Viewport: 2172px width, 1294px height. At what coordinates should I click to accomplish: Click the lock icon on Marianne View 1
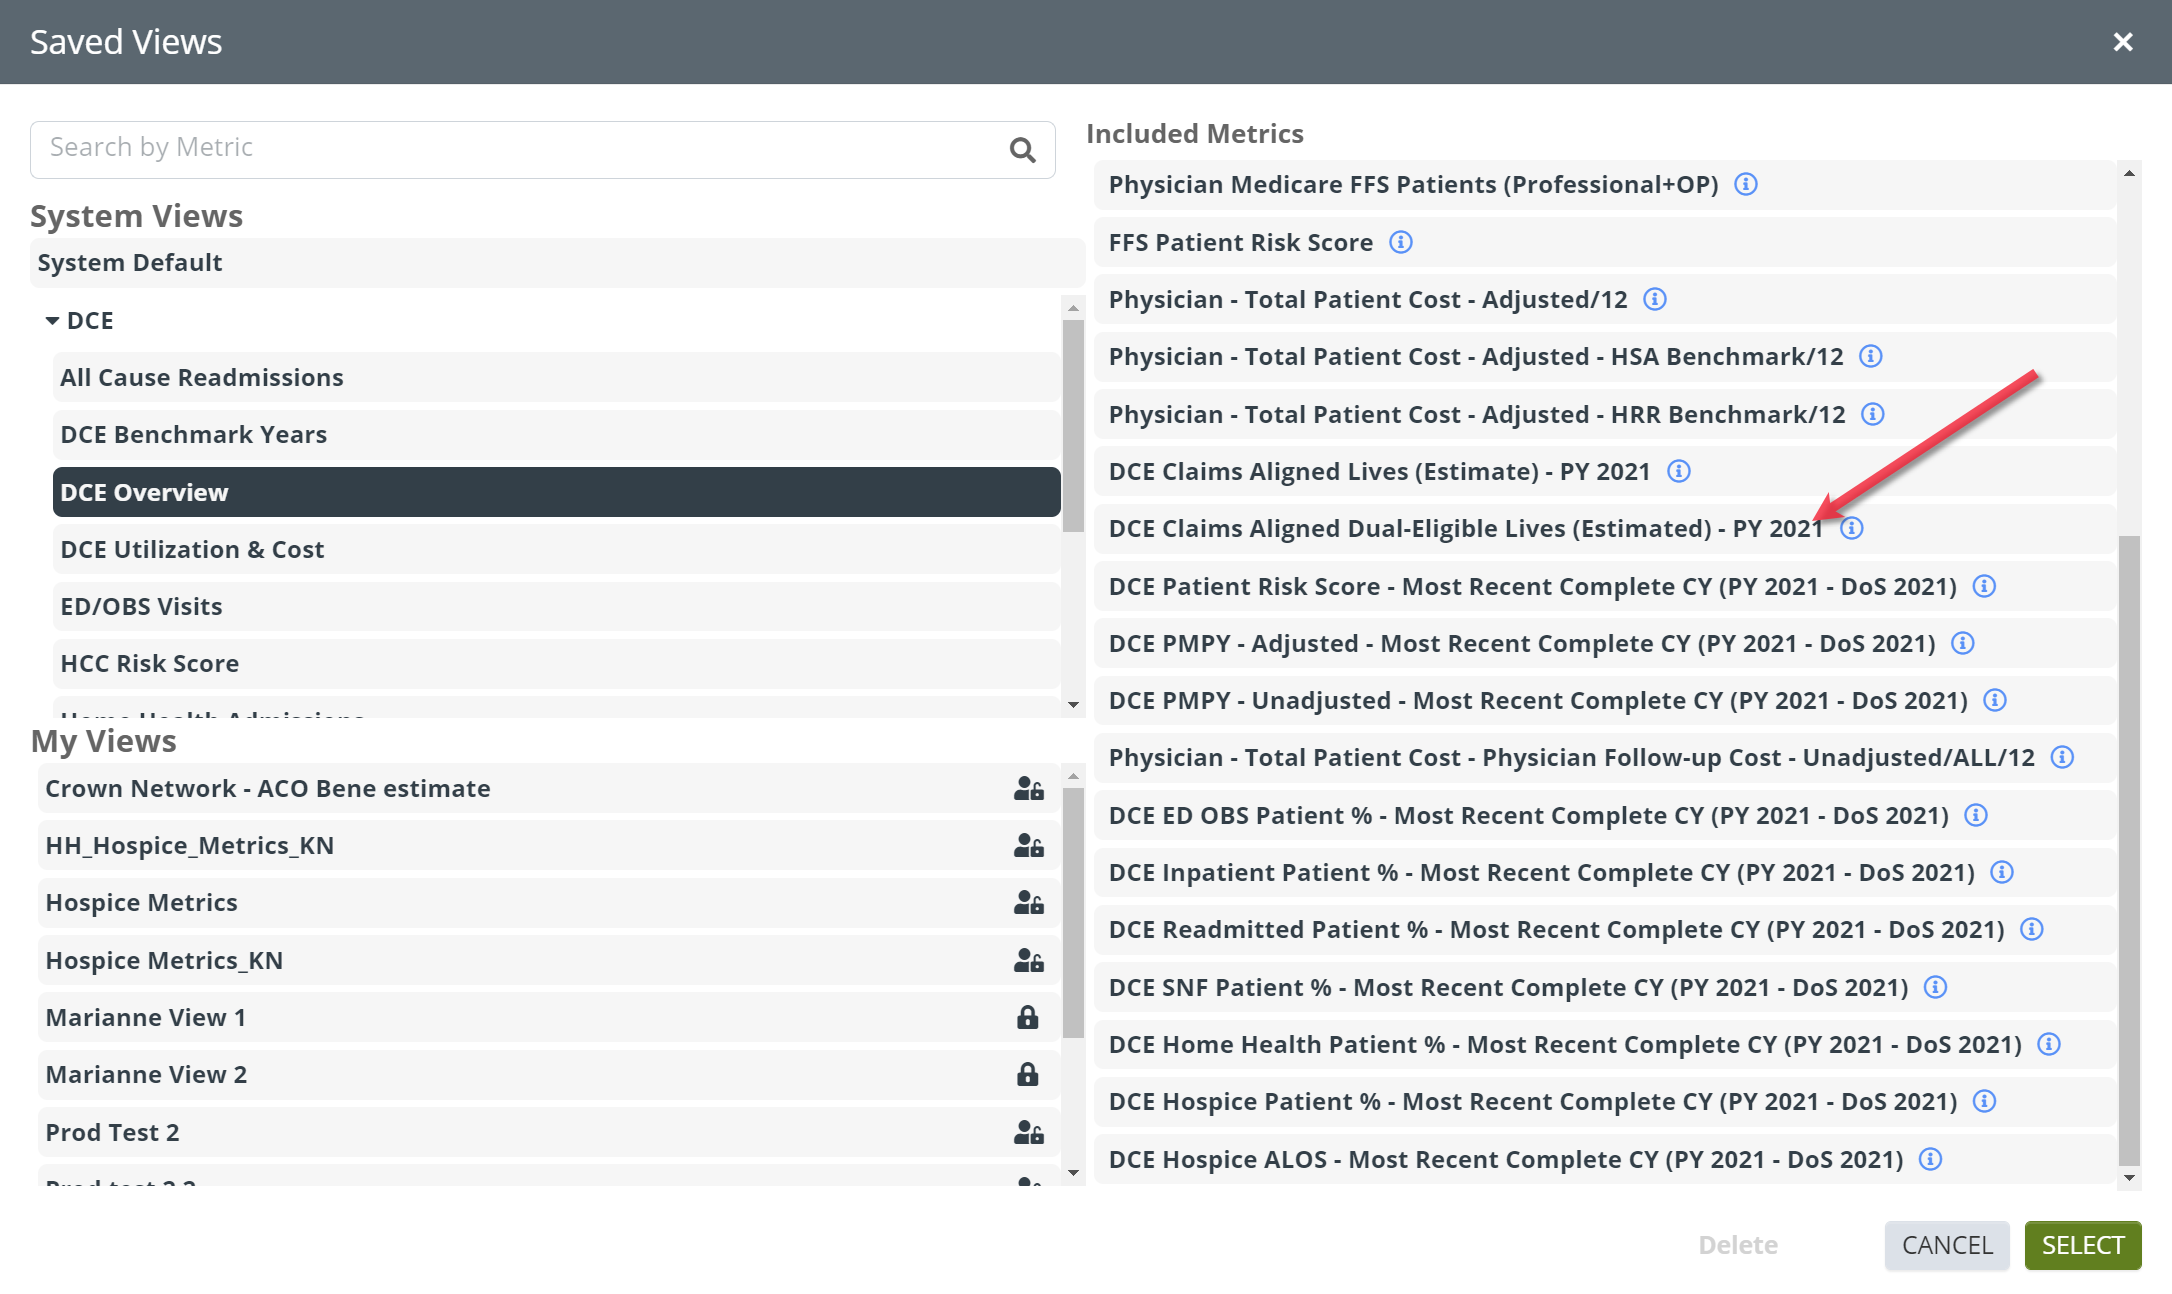tap(1028, 1018)
